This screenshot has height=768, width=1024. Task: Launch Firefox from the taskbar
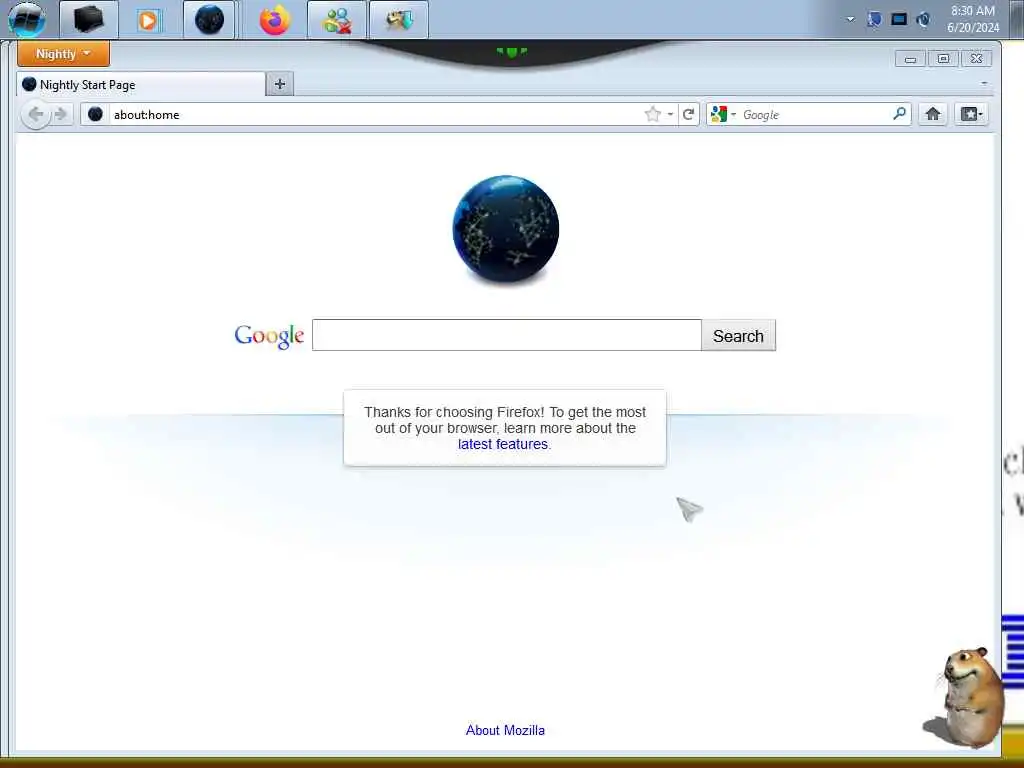tap(274, 20)
